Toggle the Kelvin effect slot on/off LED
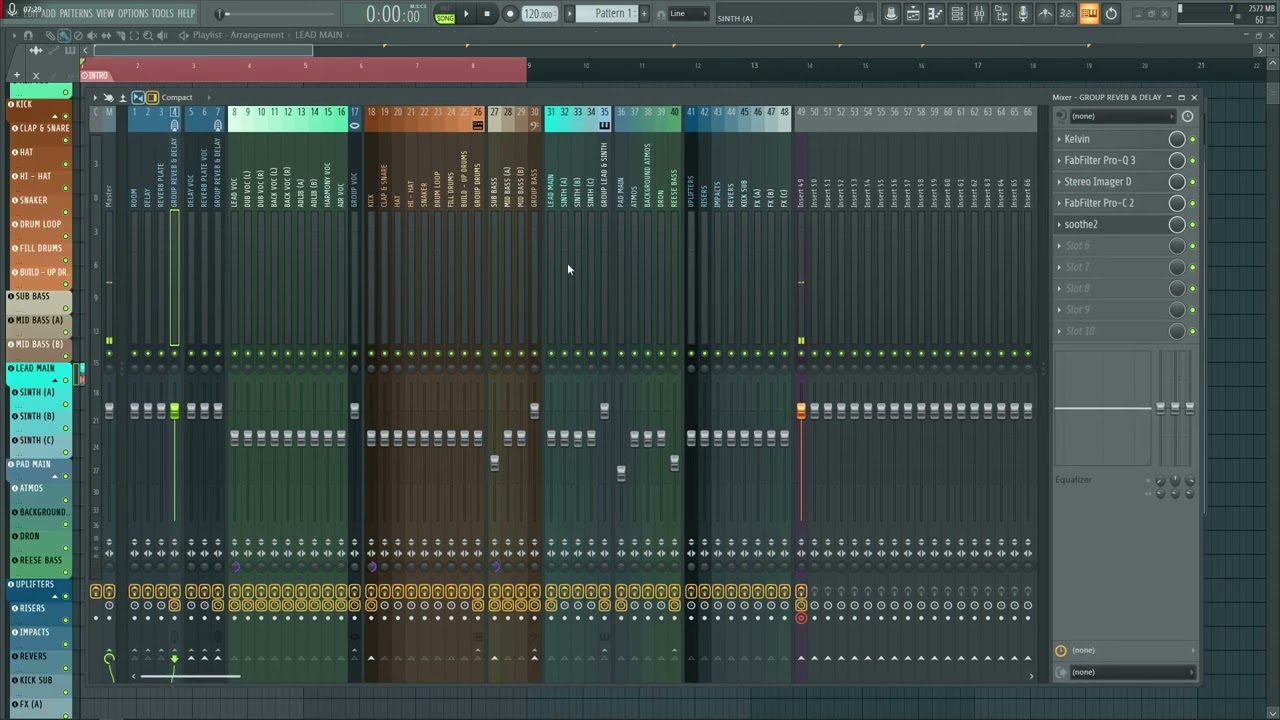The image size is (1280, 720). coord(1192,139)
